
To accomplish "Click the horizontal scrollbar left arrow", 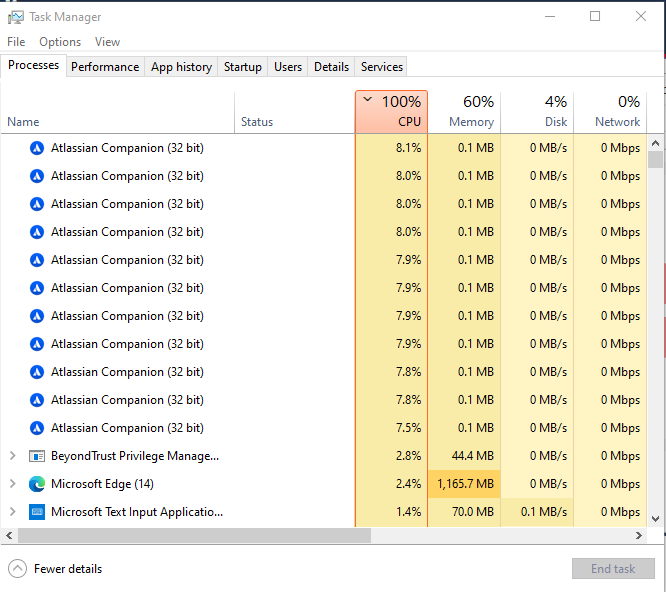I will pos(9,536).
